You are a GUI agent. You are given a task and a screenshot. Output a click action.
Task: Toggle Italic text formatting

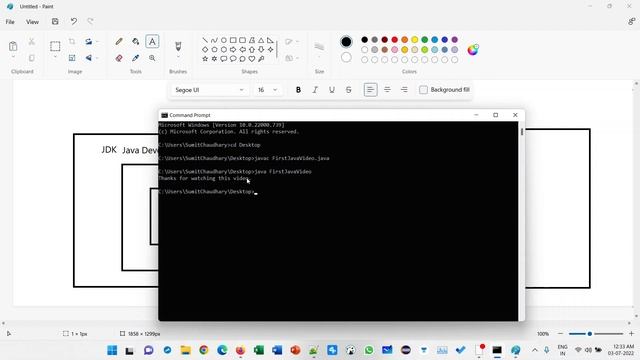point(315,90)
